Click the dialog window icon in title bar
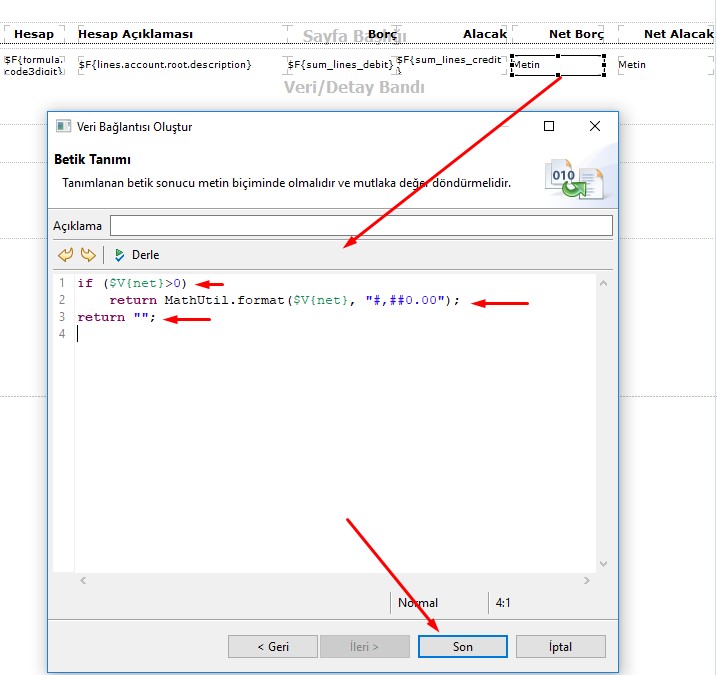 pos(64,127)
